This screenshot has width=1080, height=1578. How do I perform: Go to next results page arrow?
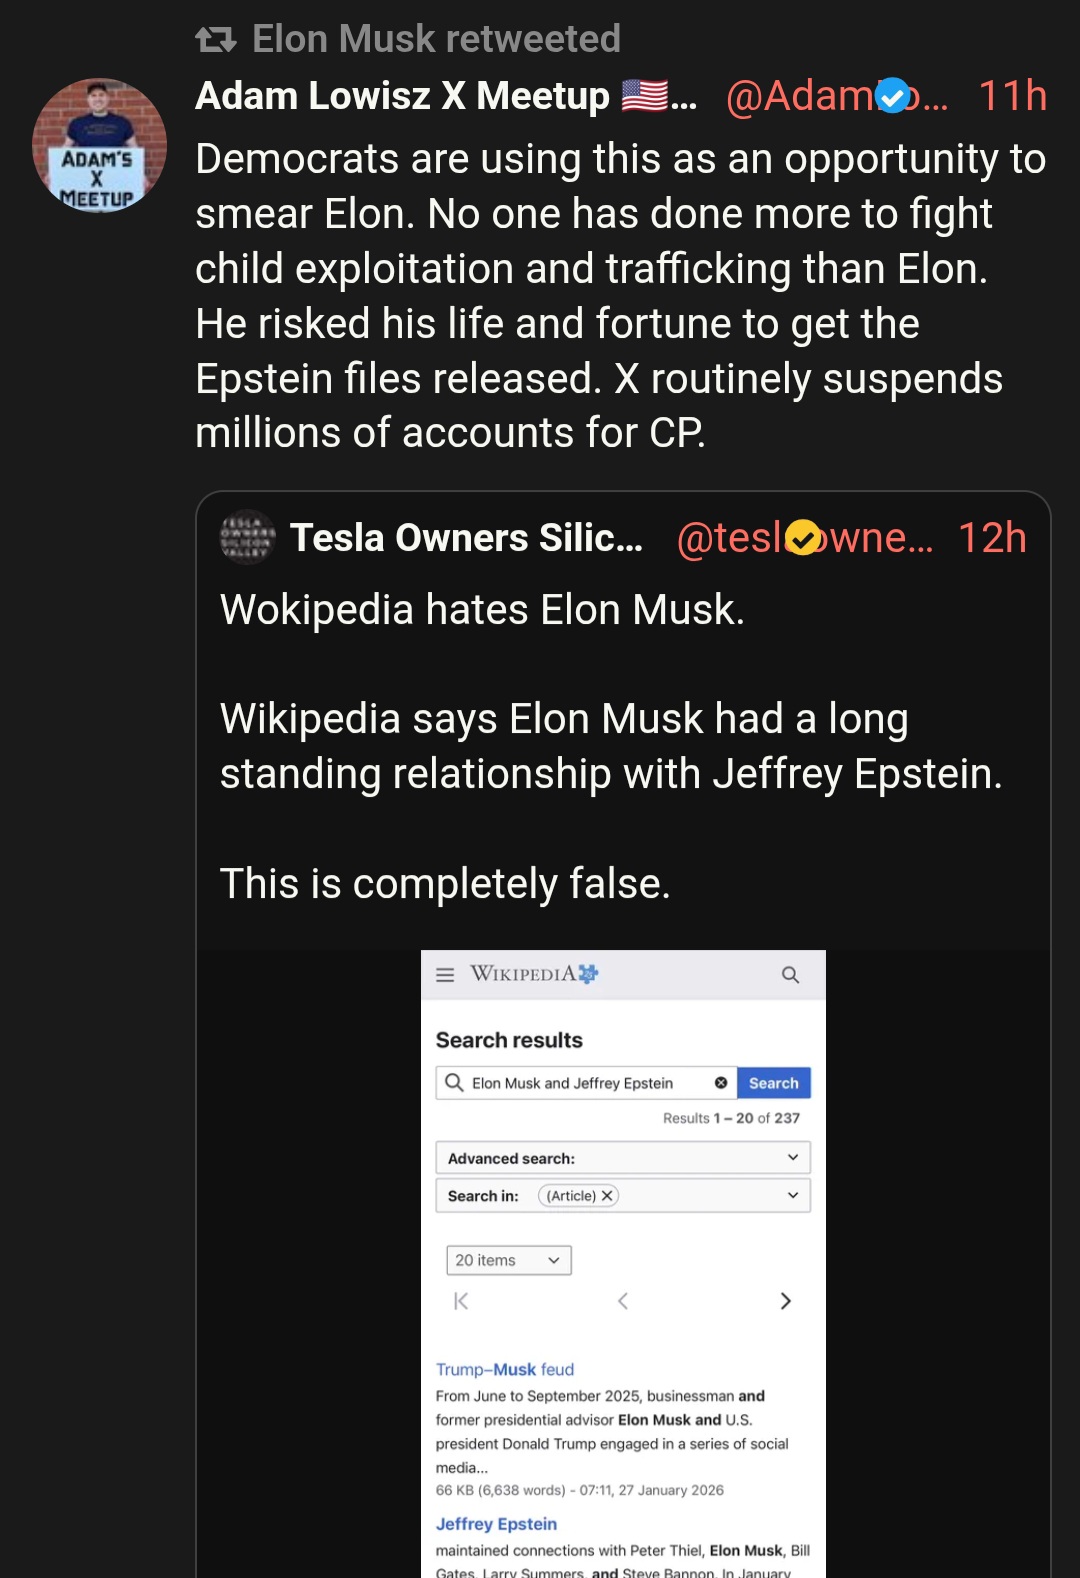click(785, 1301)
